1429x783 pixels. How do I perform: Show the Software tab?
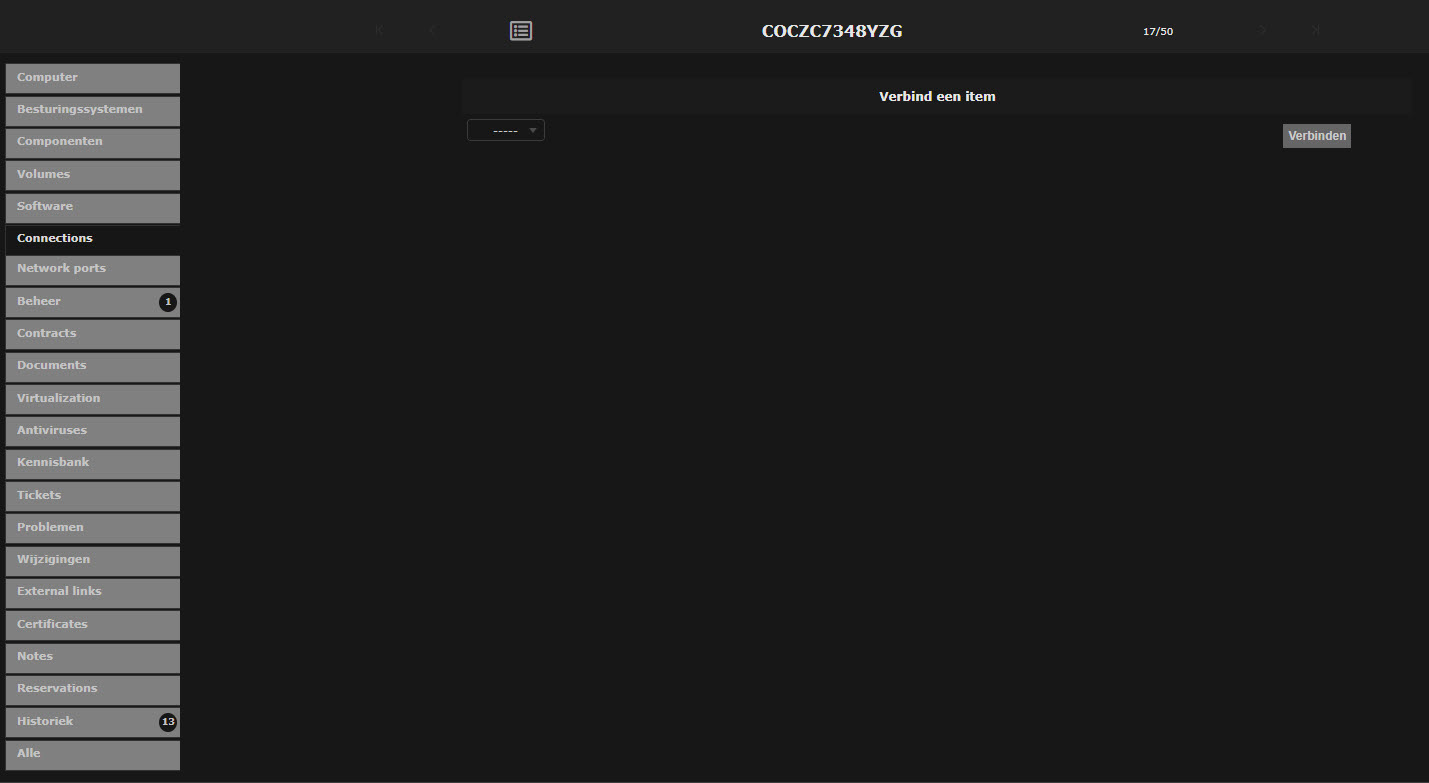93,207
